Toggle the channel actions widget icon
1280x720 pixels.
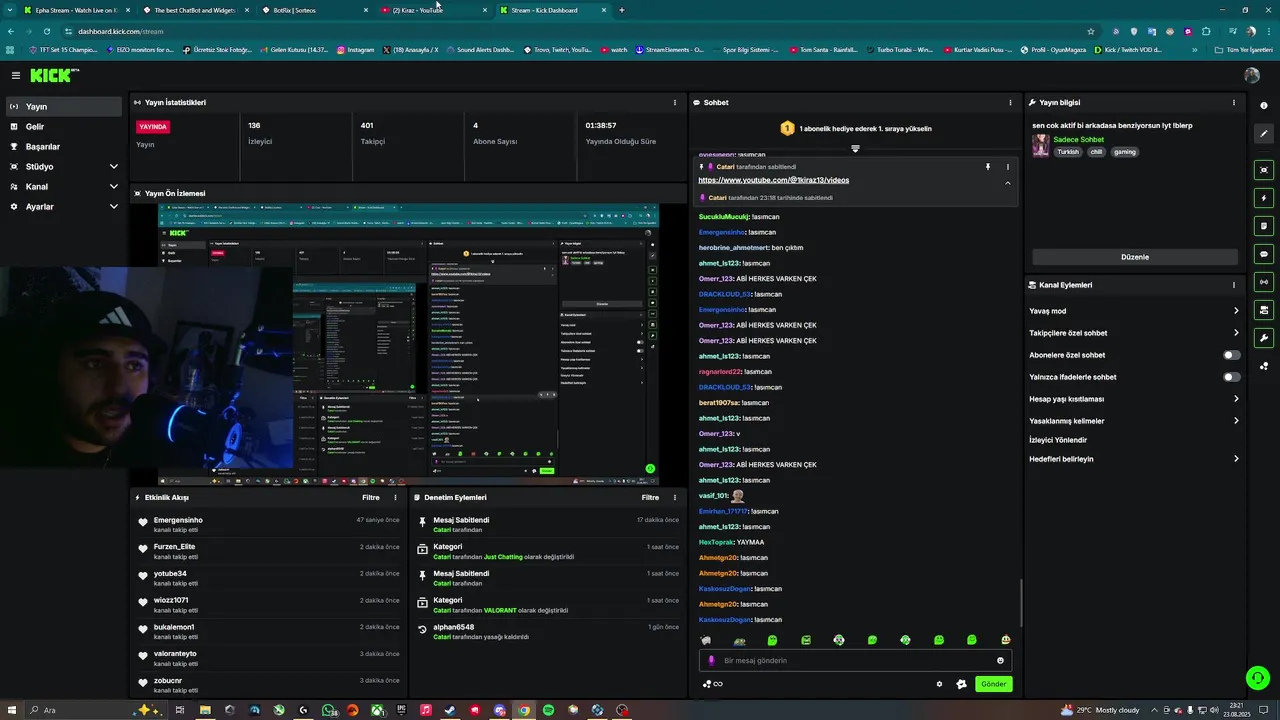click(1264, 310)
